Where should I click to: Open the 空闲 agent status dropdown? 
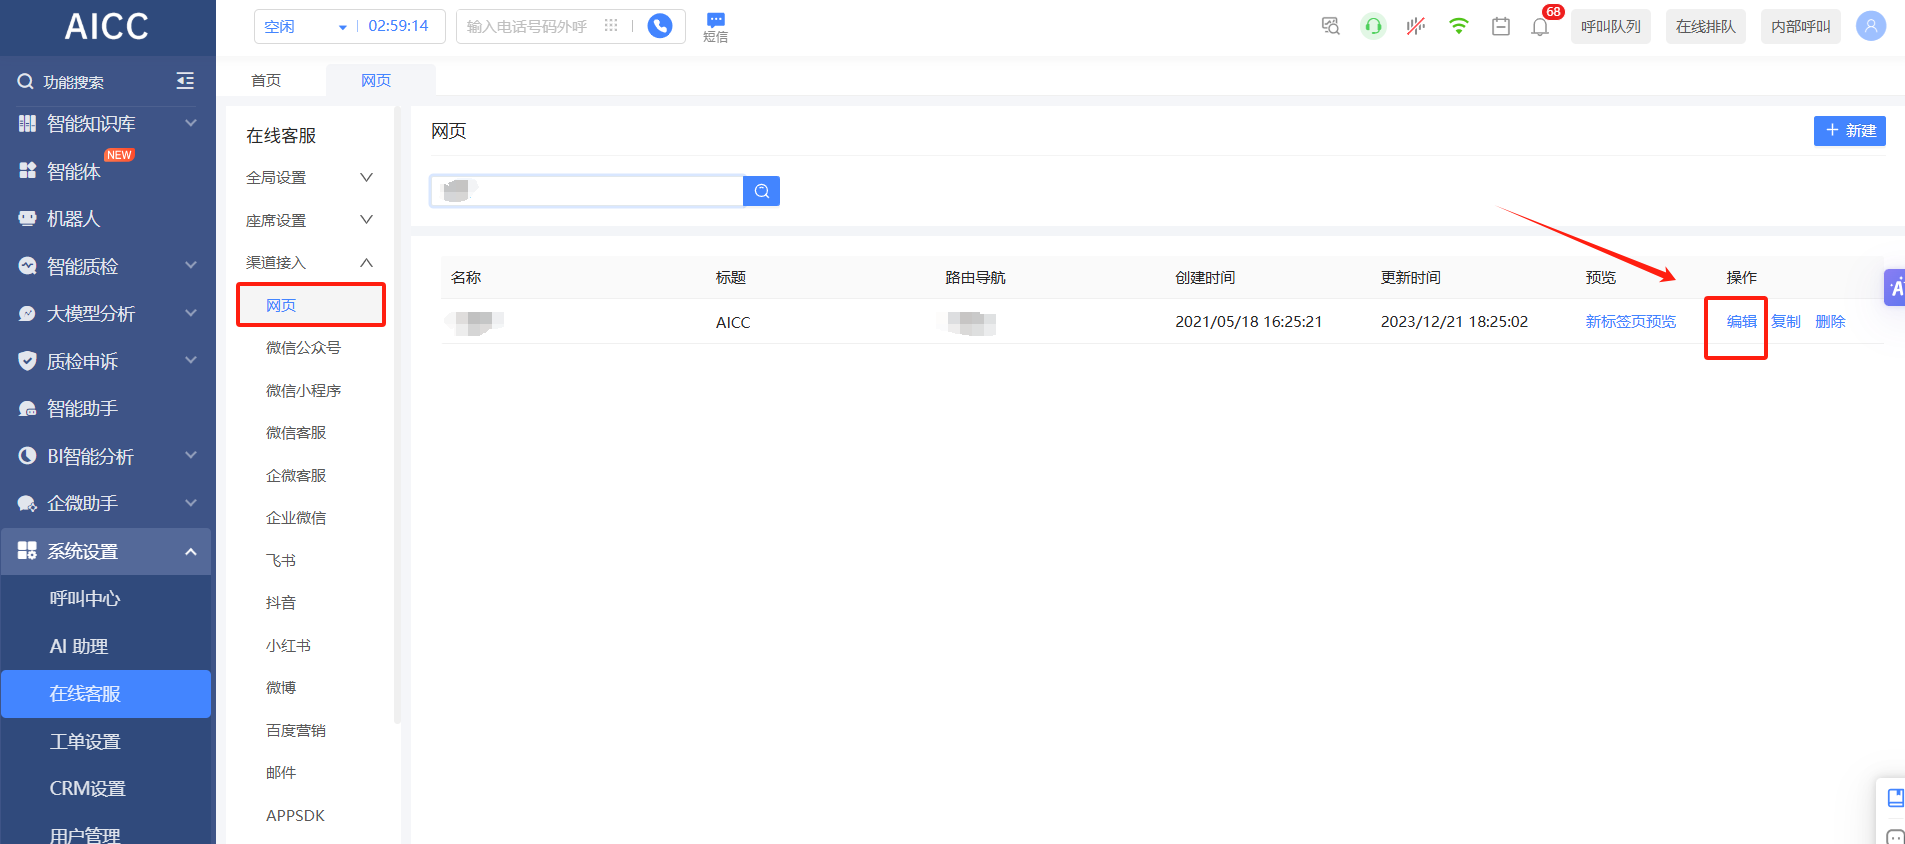304,26
